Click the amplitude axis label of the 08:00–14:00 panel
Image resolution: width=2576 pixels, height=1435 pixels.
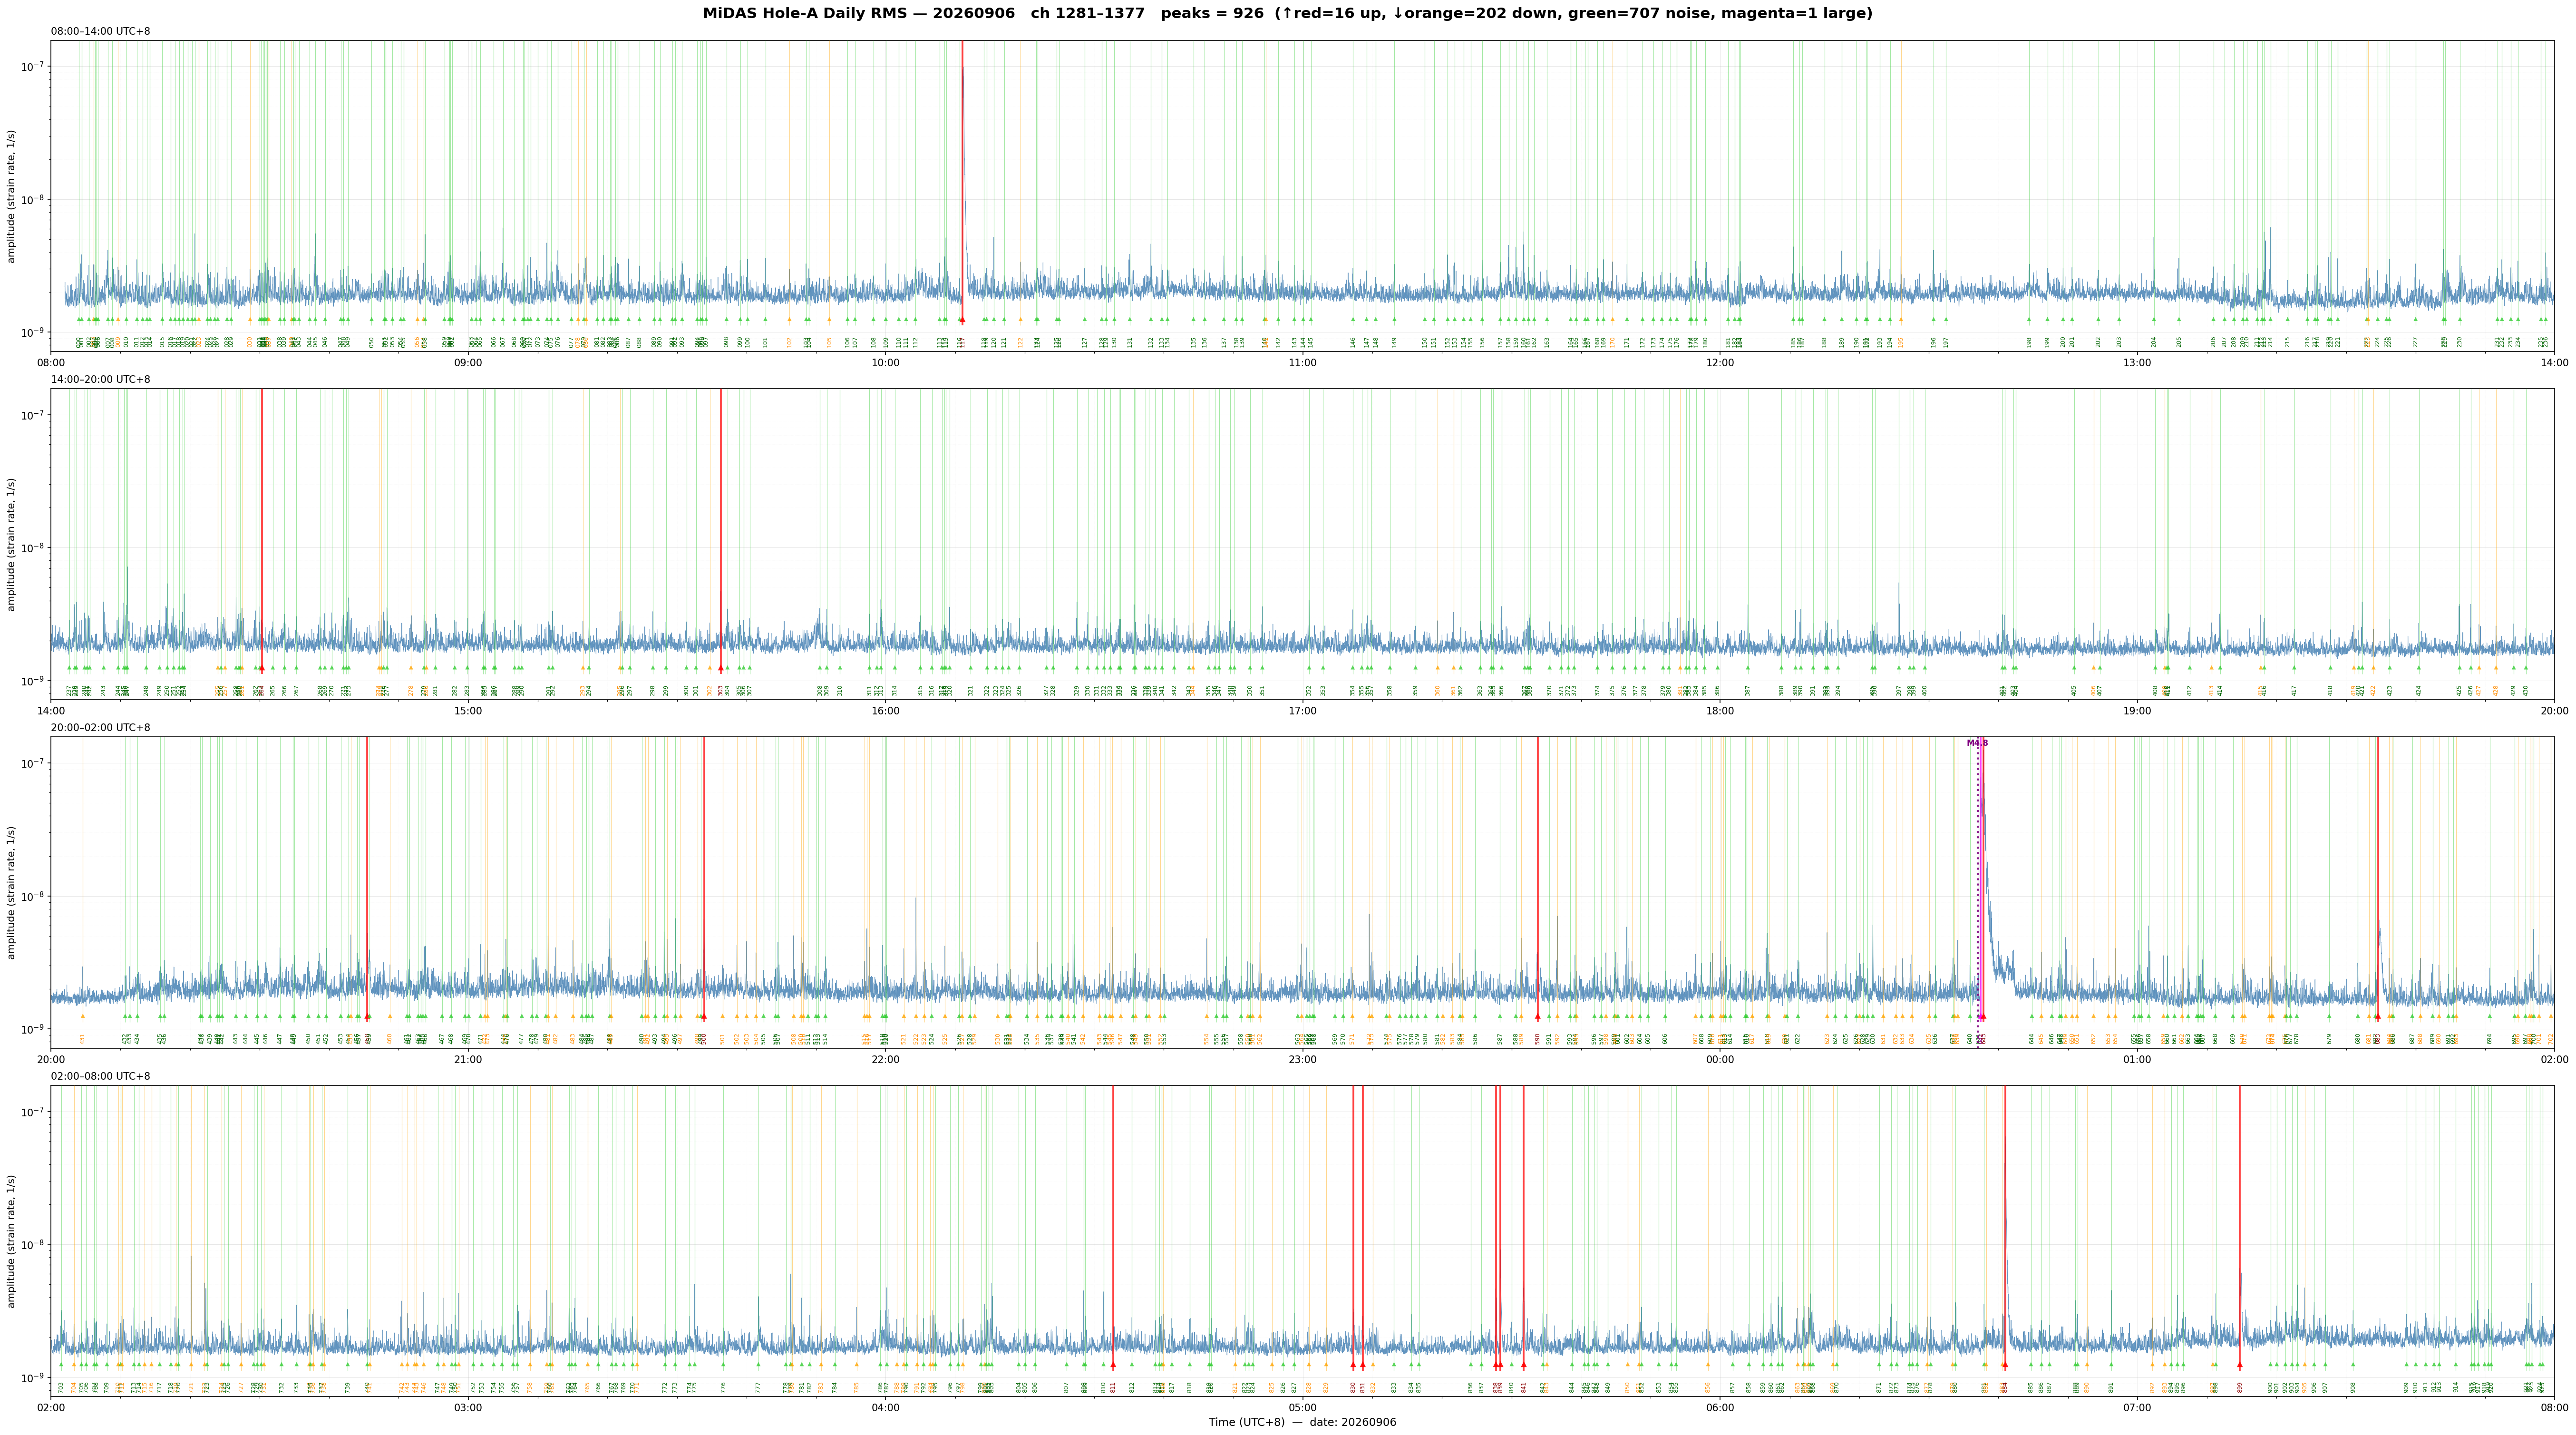(12, 196)
